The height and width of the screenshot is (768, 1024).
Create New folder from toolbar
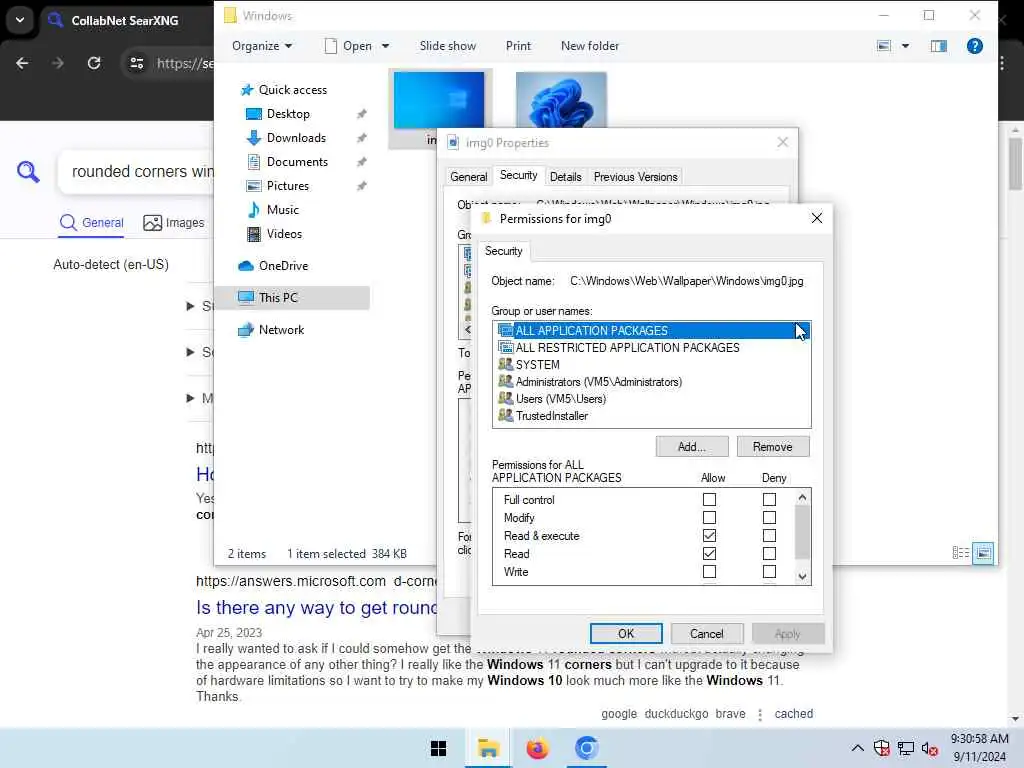click(x=590, y=46)
